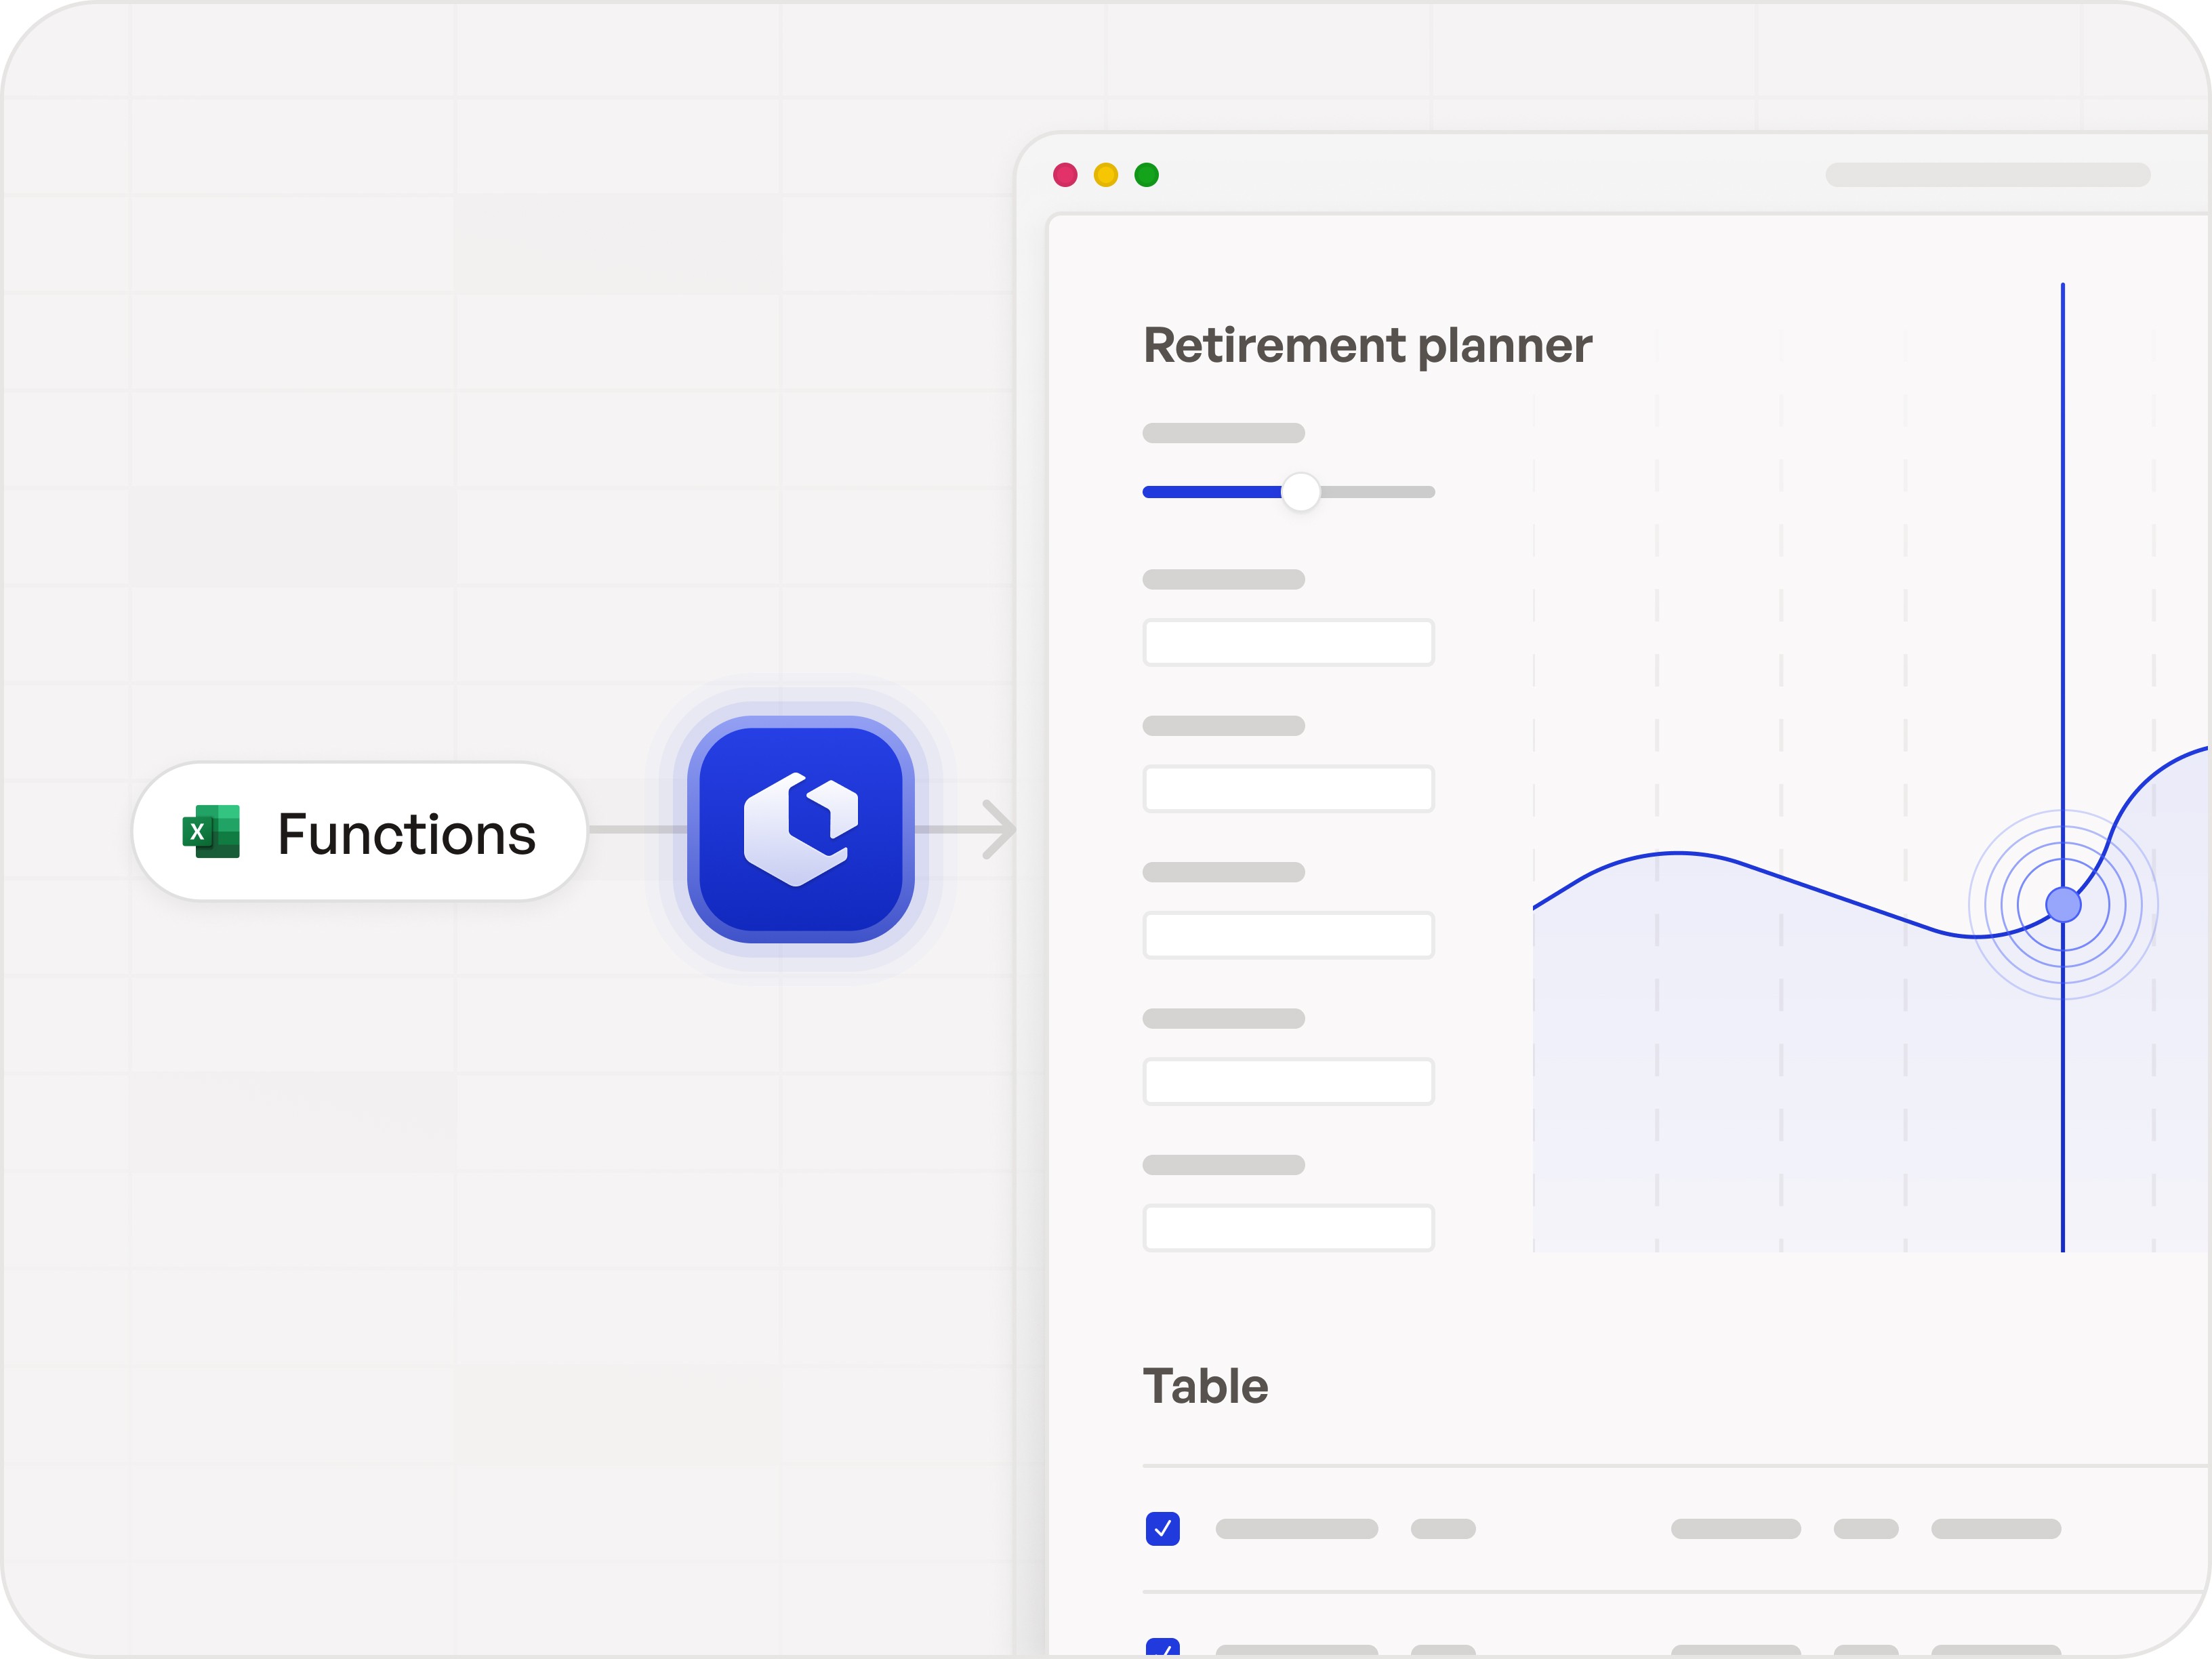Click the bottom-most input field in the form
Screen dimensions: 2212x1659
coord(1289,1228)
